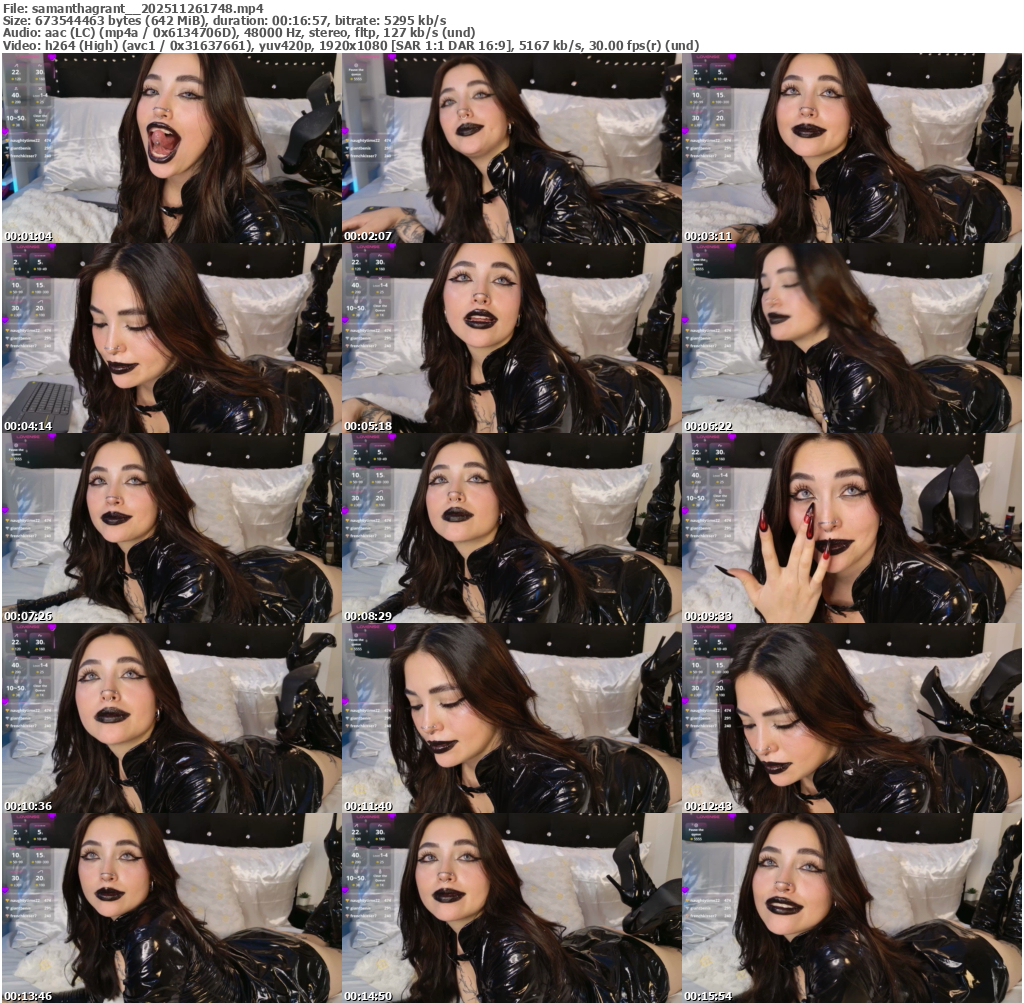Image resolution: width=1024 pixels, height=1003 pixels.
Task: Select the frame stamped 00:04:14
Action: click(x=171, y=338)
